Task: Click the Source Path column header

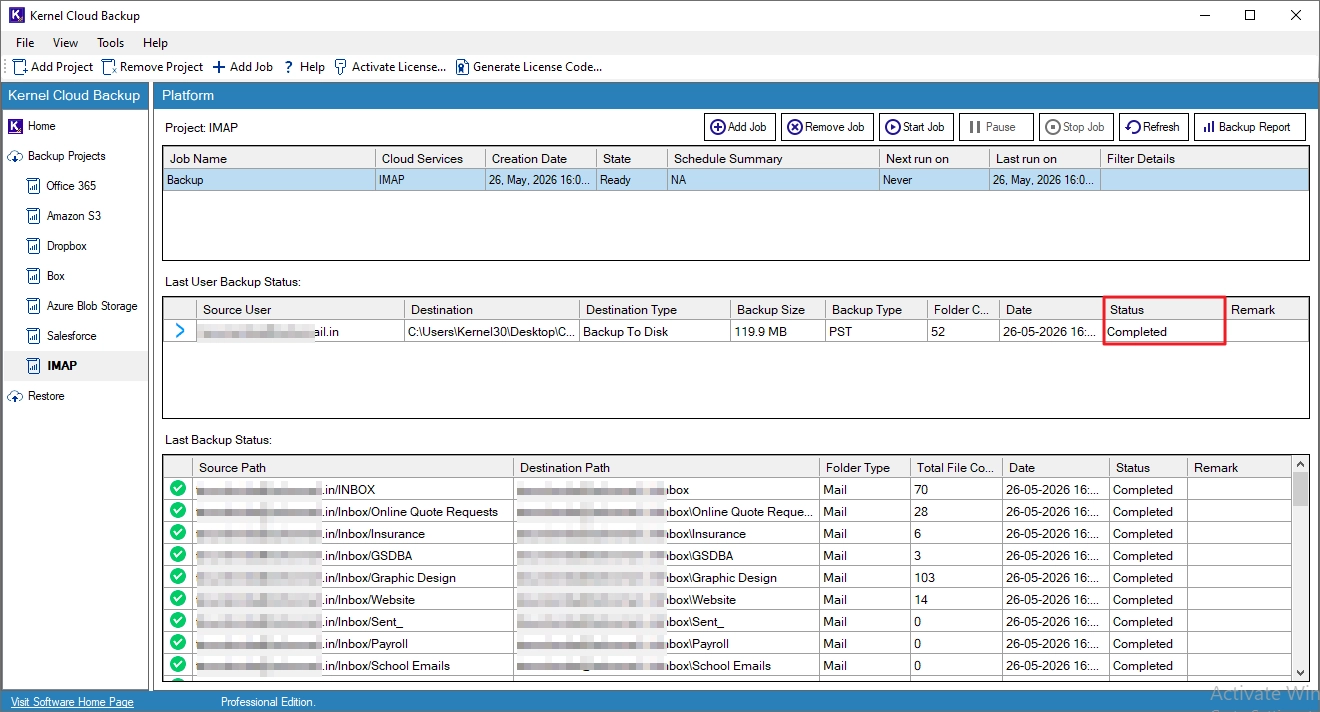Action: (x=352, y=467)
